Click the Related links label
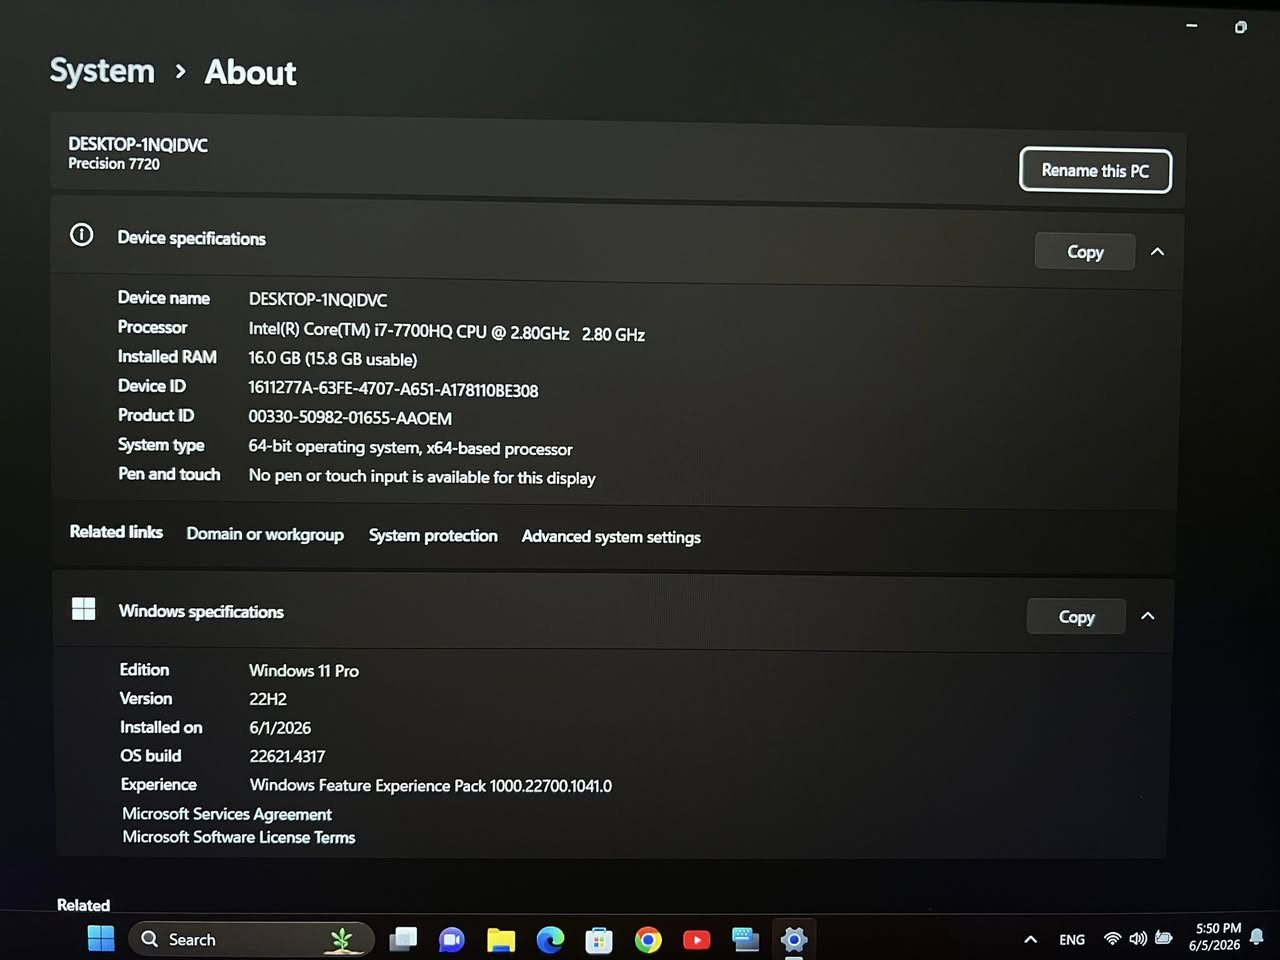This screenshot has height=960, width=1280. coord(116,532)
